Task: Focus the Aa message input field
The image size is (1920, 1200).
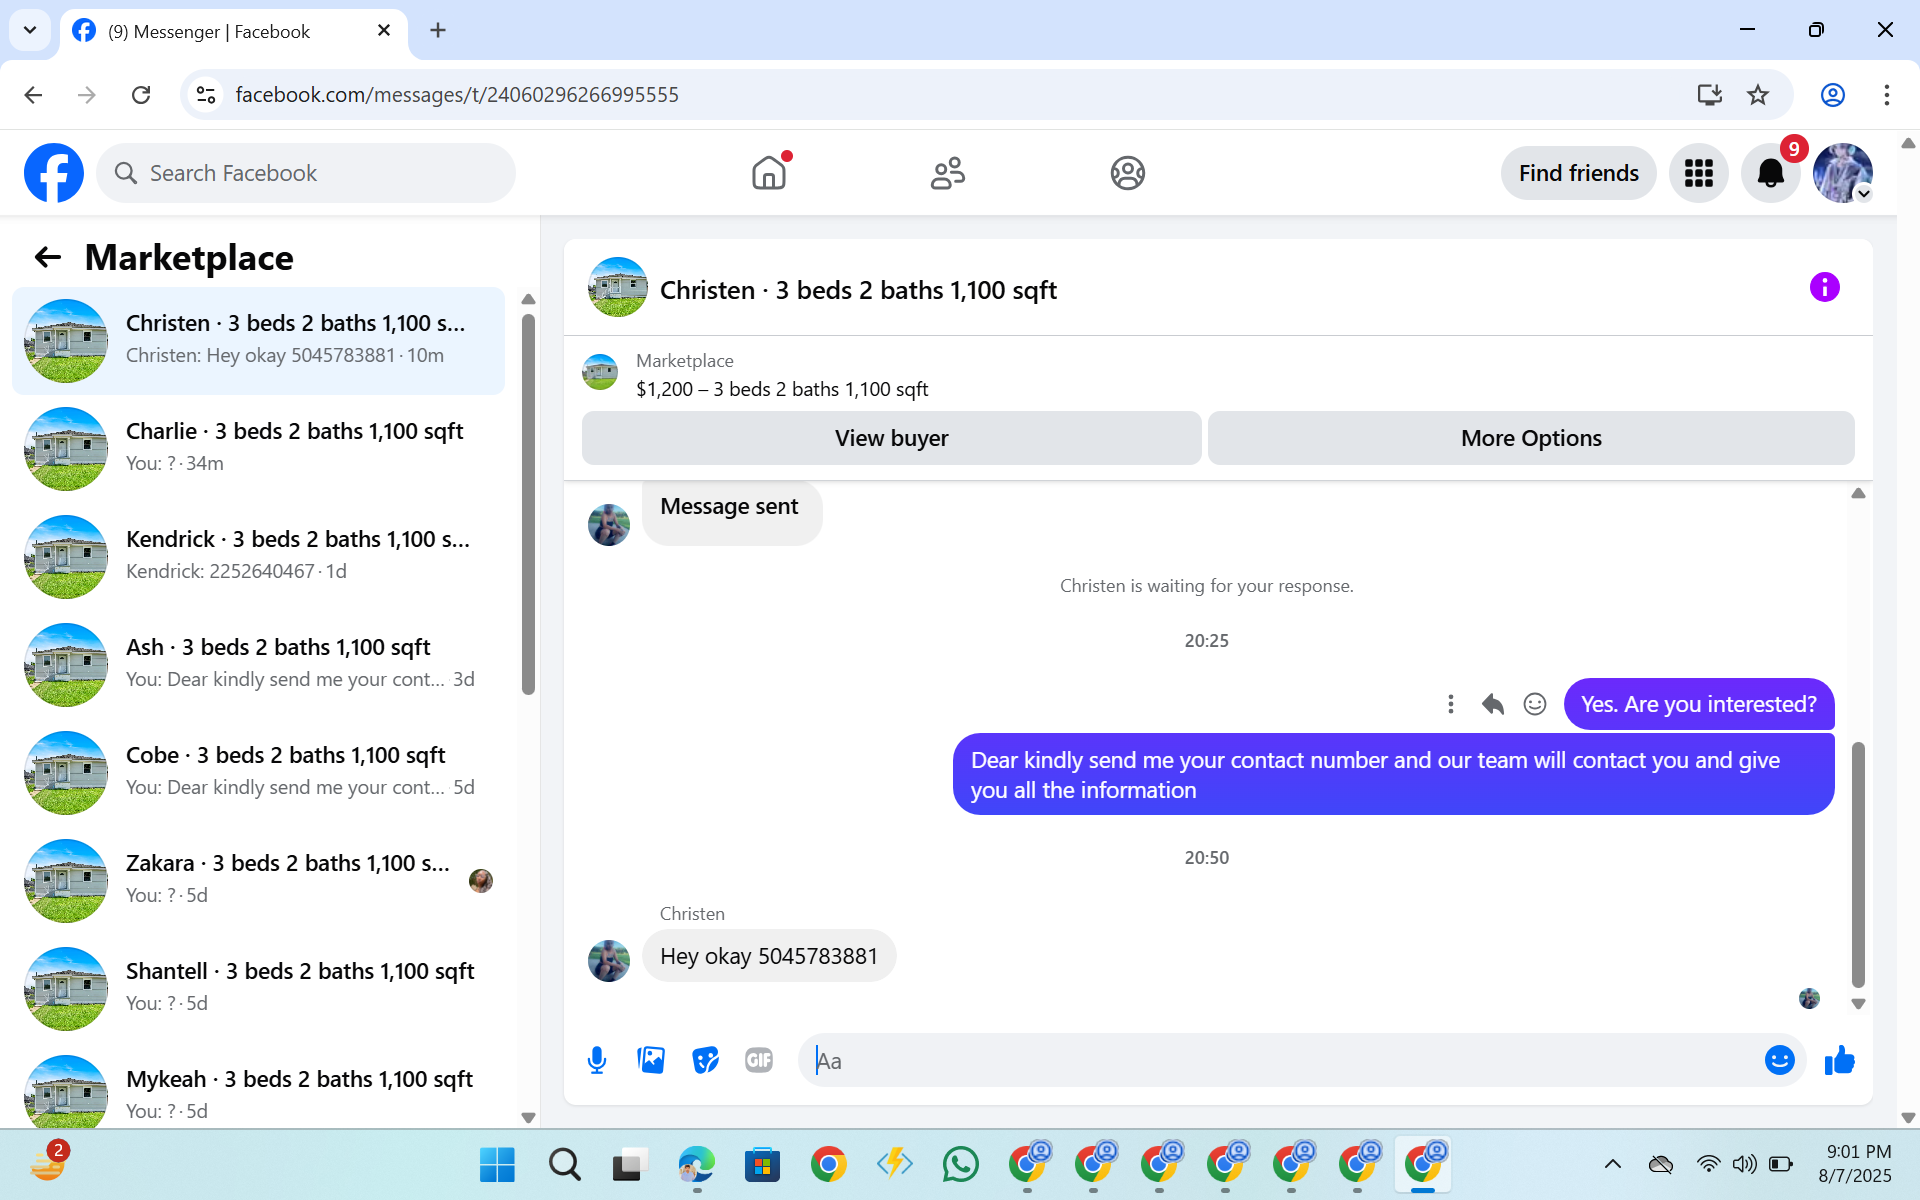Action: click(1280, 1060)
